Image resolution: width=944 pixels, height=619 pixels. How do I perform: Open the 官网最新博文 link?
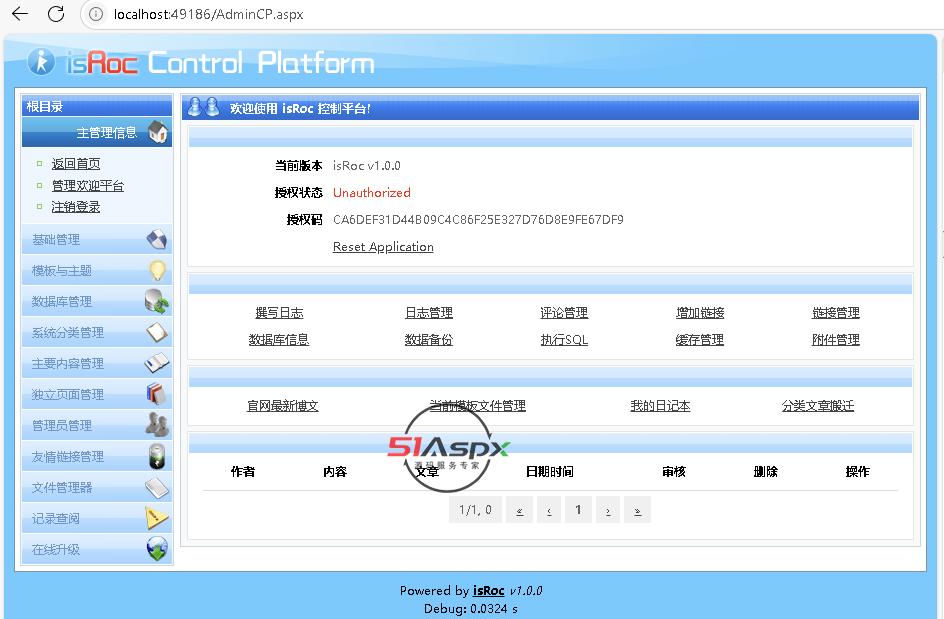pos(283,406)
